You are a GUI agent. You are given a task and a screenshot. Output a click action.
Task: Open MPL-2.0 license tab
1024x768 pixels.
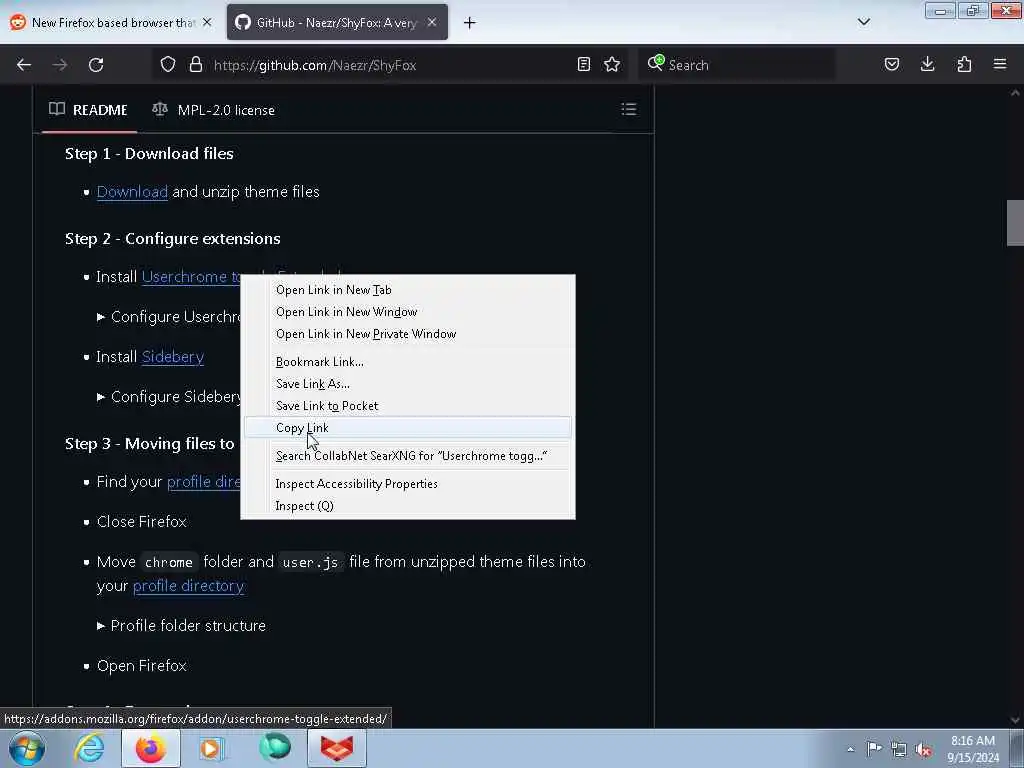tap(214, 110)
